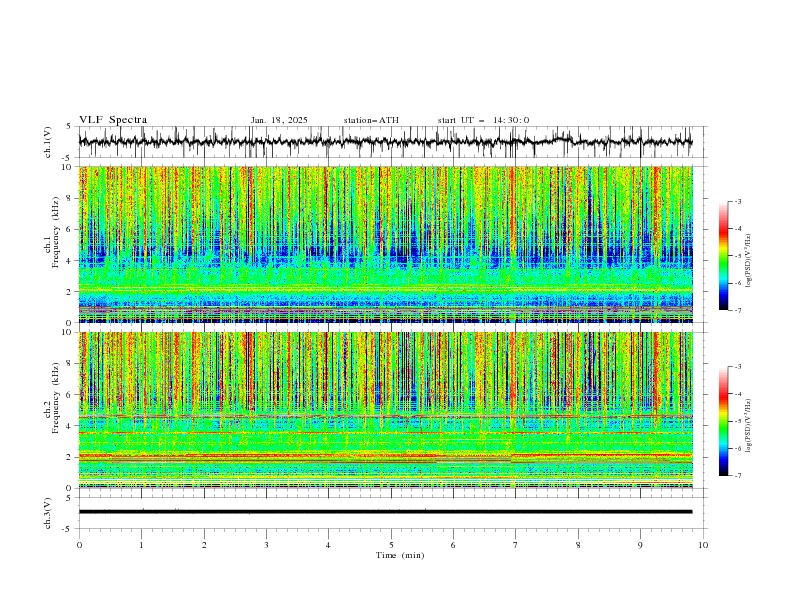Click the ch.1 Frequency (kHz) axis label

coord(51,233)
